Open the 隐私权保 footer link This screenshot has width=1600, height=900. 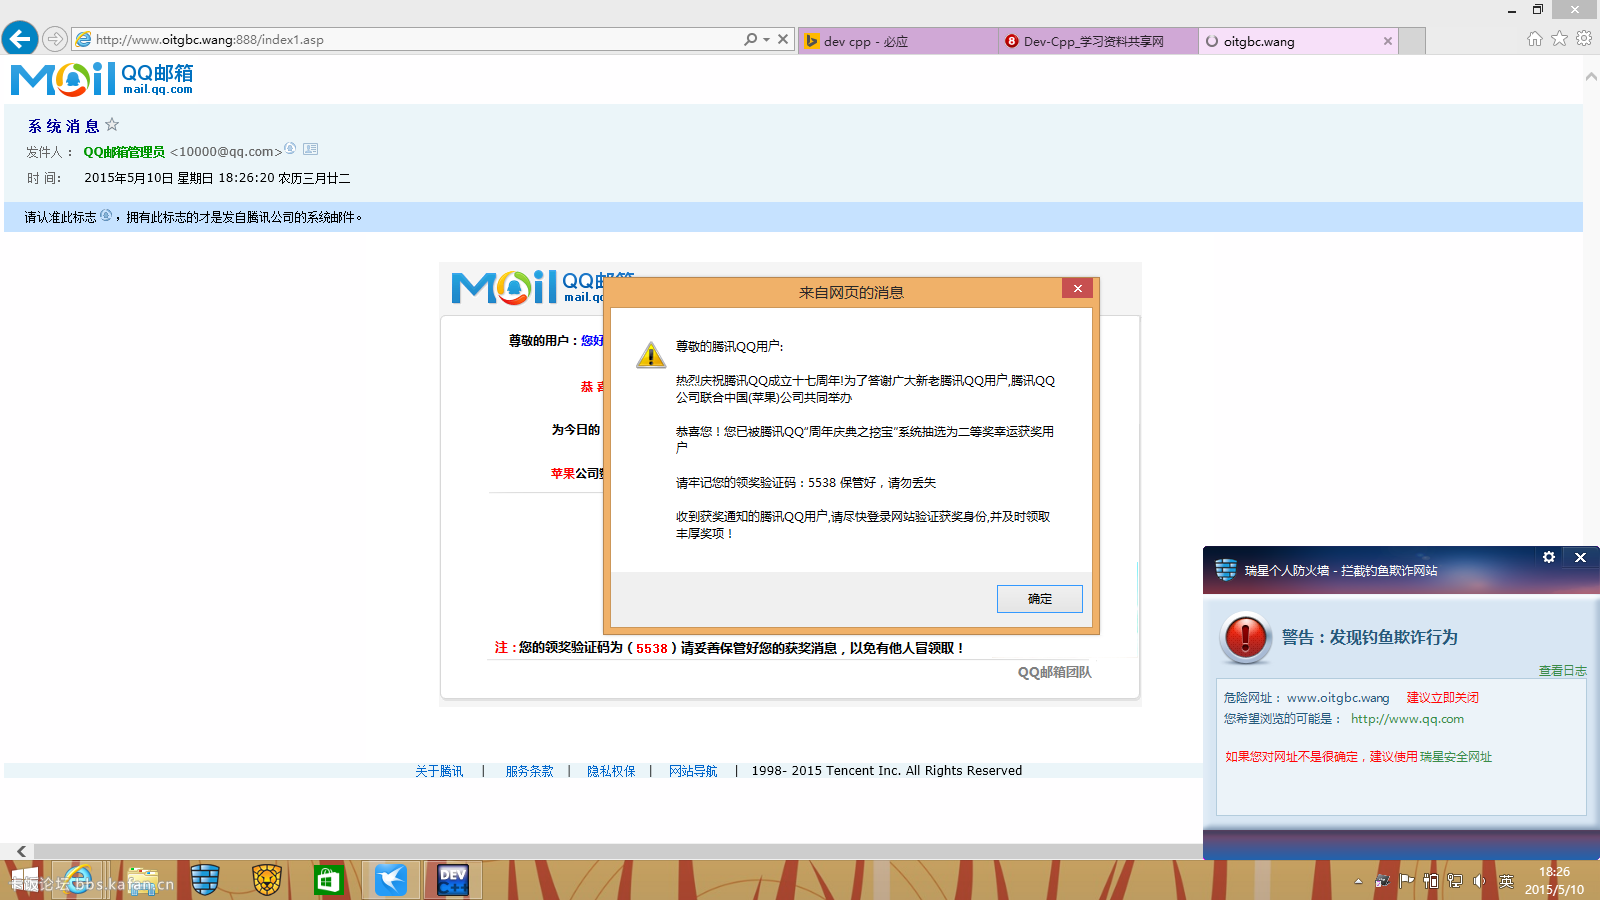tap(611, 771)
